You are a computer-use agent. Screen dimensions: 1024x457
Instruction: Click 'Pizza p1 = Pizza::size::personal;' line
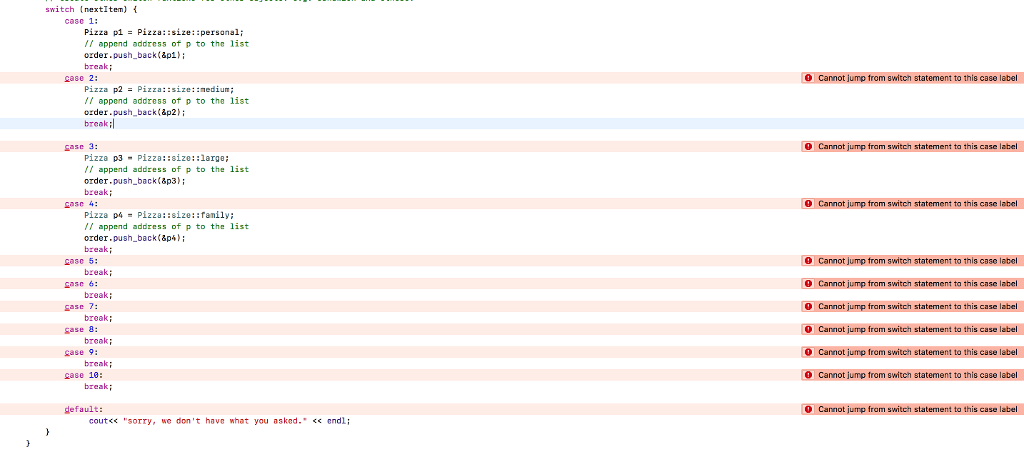click(163, 33)
